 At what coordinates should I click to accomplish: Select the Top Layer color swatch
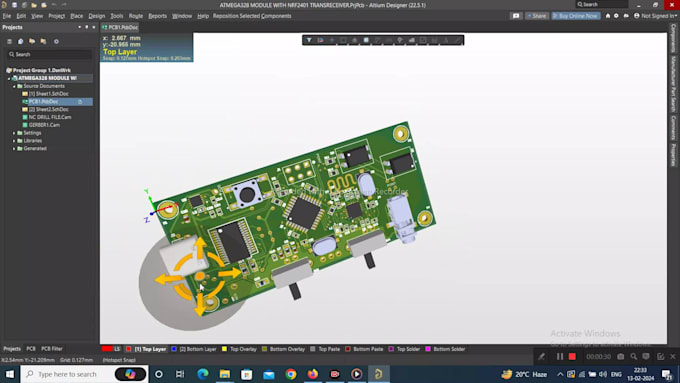click(x=129, y=349)
